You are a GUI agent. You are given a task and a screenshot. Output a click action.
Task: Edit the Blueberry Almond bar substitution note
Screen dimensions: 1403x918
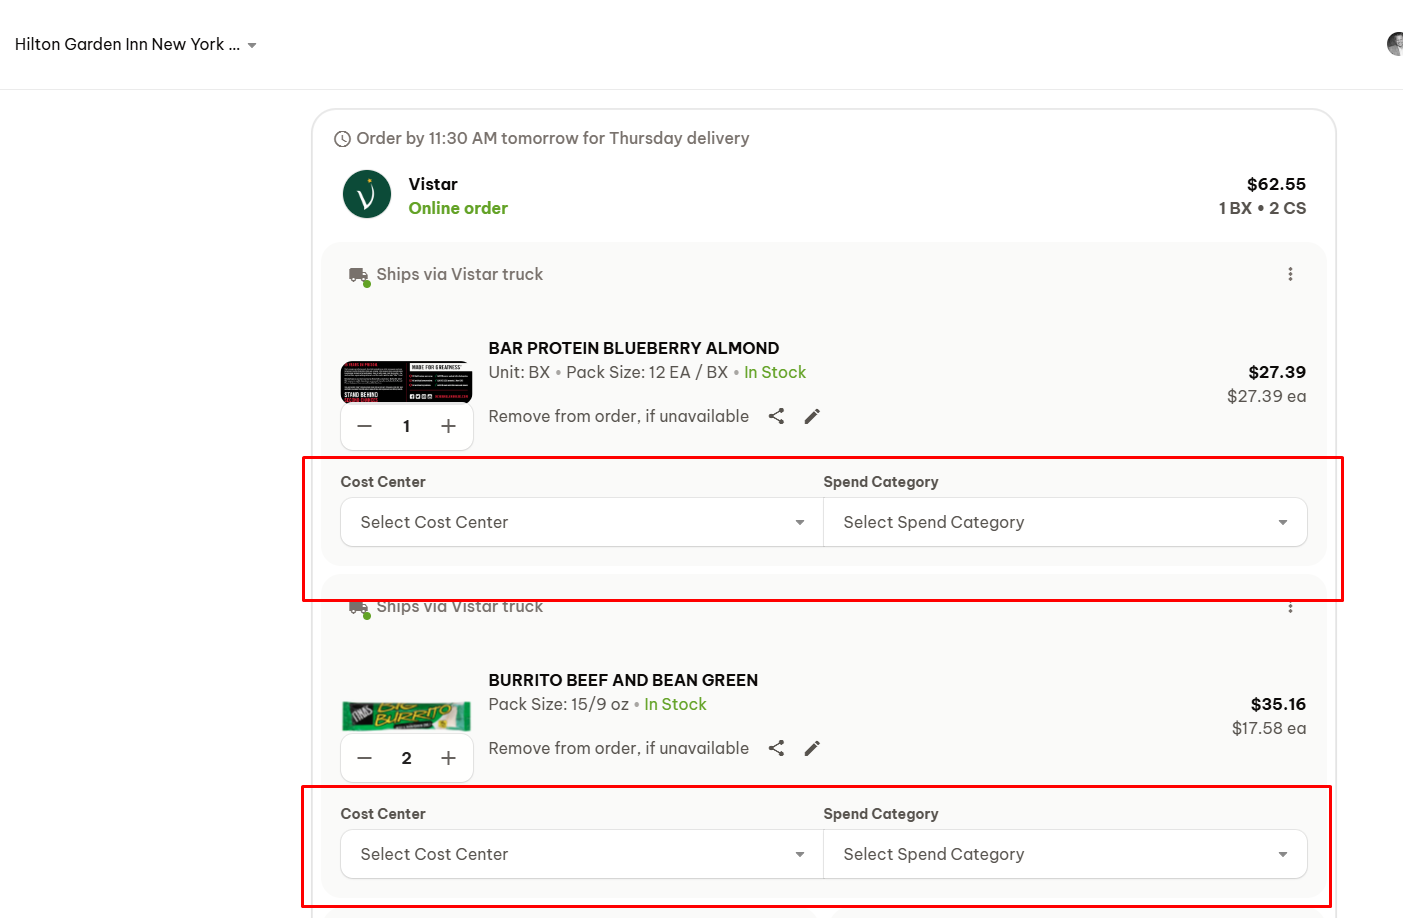tap(812, 416)
